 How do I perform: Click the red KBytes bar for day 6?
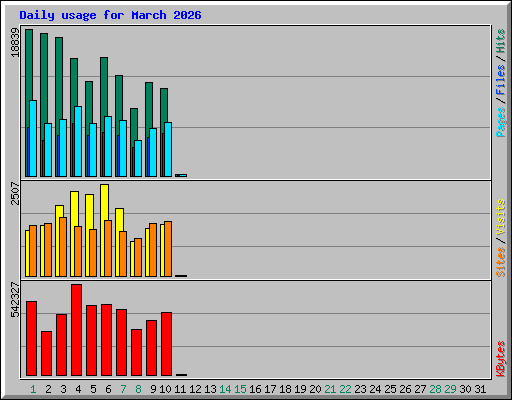click(106, 340)
